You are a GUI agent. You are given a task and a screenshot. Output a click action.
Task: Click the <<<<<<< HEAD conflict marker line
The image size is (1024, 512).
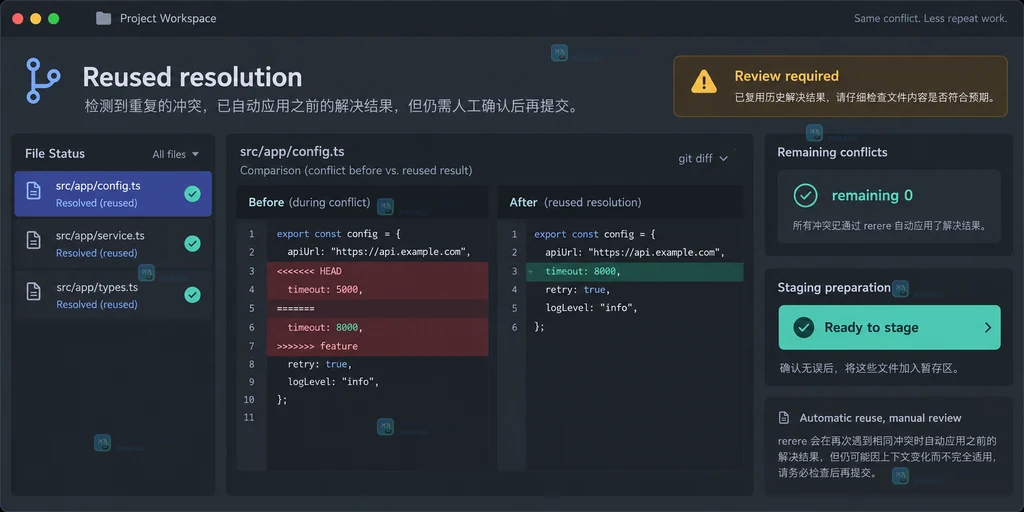(x=377, y=271)
